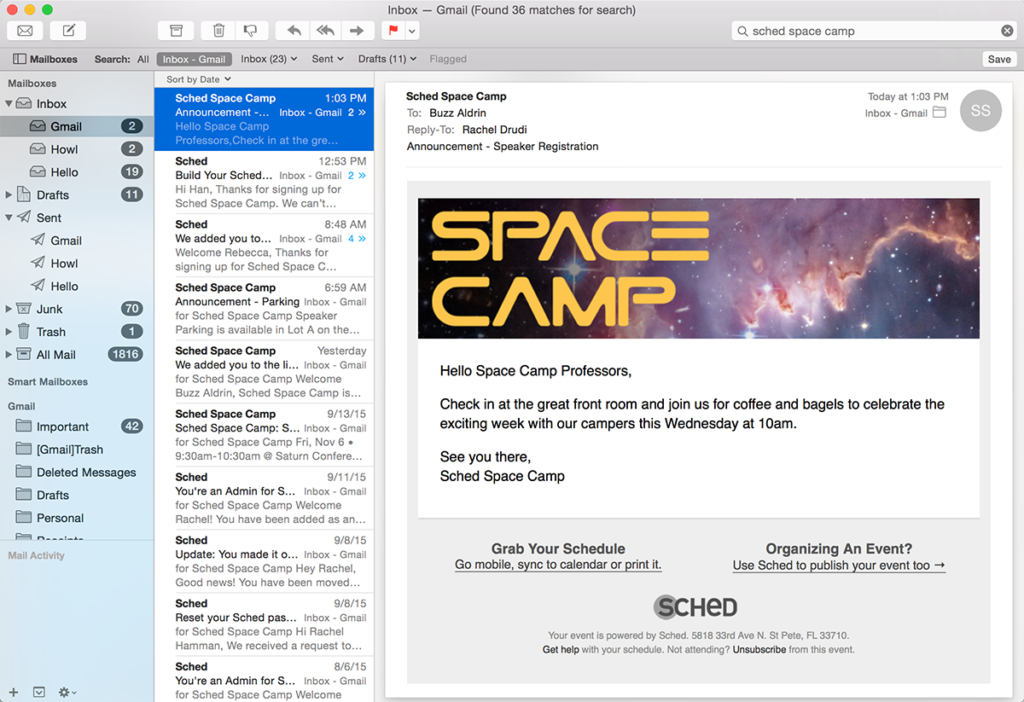1024x702 pixels.
Task: Click Reply-To Rachel Drudi
Action: (x=494, y=129)
